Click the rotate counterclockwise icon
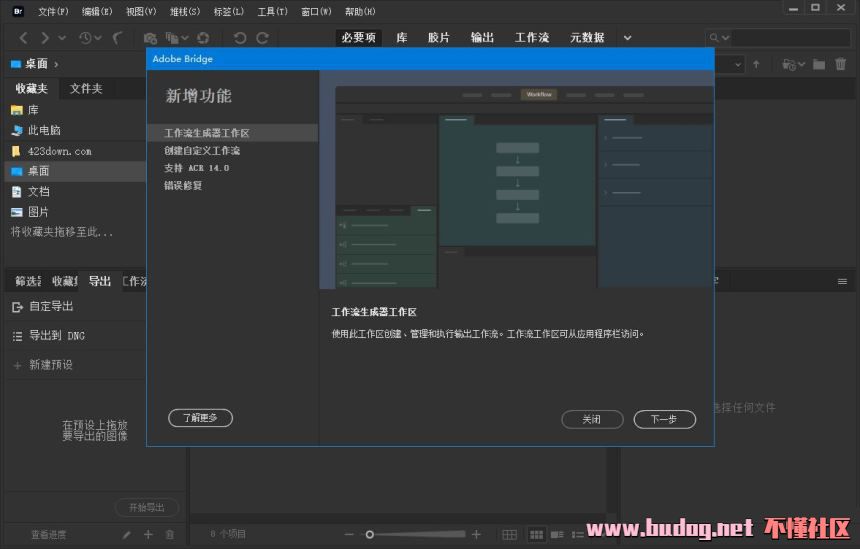860x549 pixels. coord(240,38)
